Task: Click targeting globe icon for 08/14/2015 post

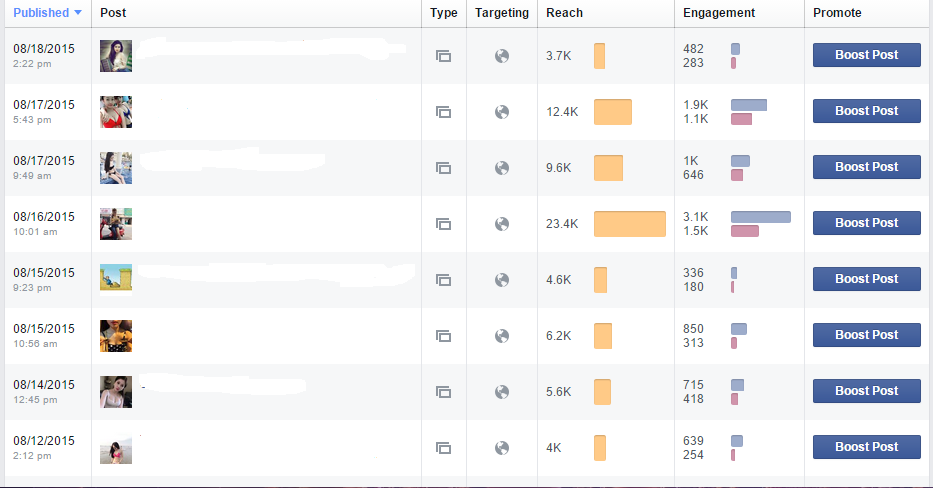Action: 502,392
